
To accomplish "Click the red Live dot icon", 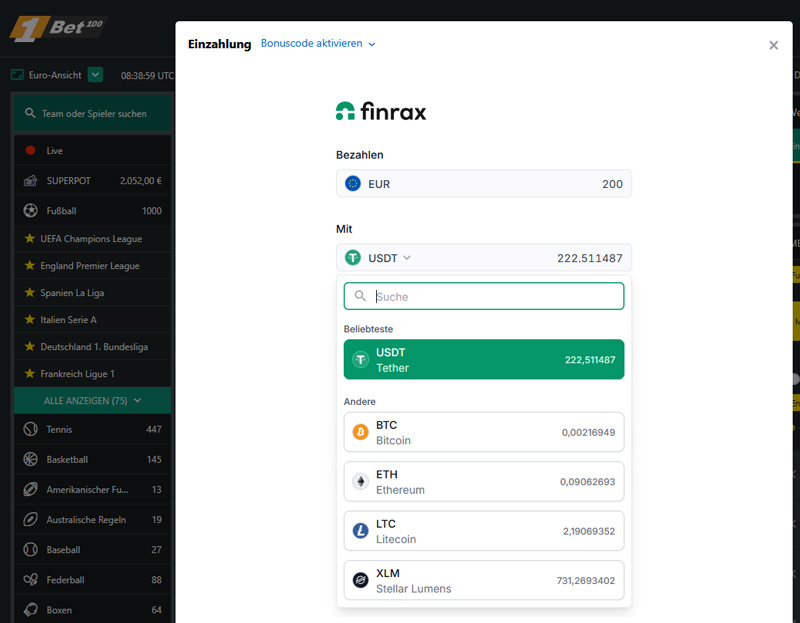I will click(x=31, y=151).
